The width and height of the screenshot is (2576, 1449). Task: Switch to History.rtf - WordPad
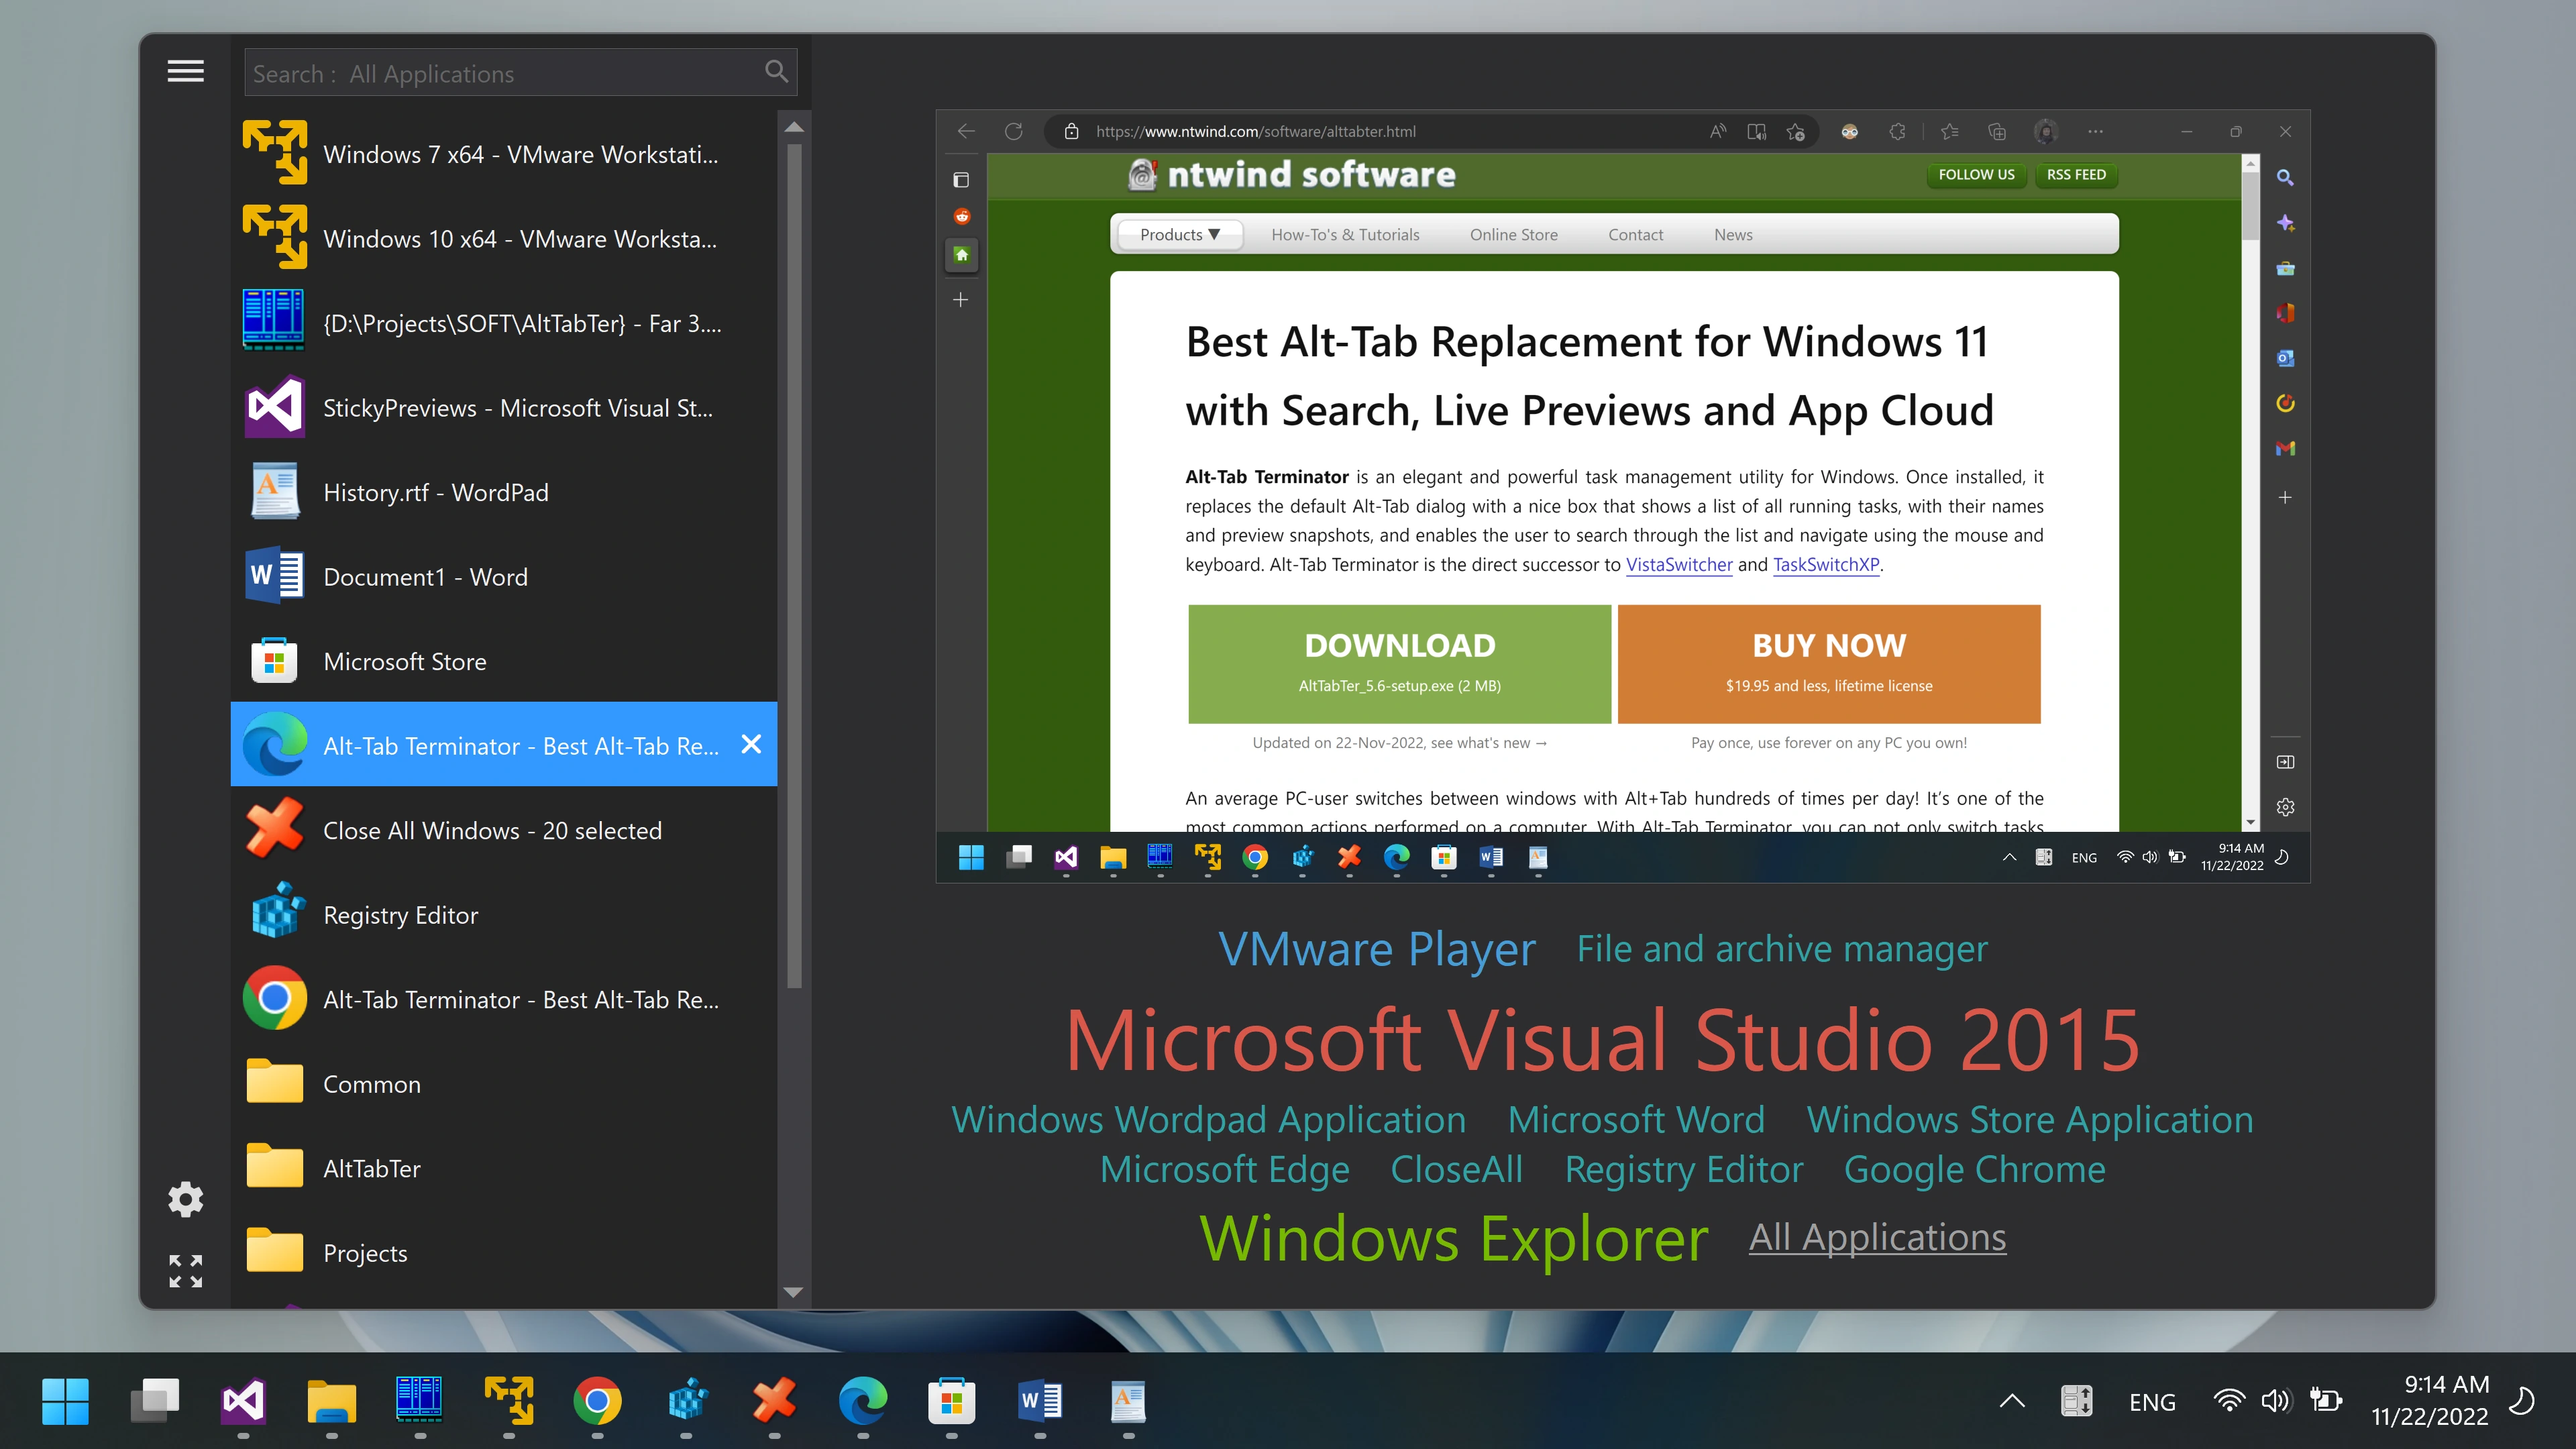504,492
